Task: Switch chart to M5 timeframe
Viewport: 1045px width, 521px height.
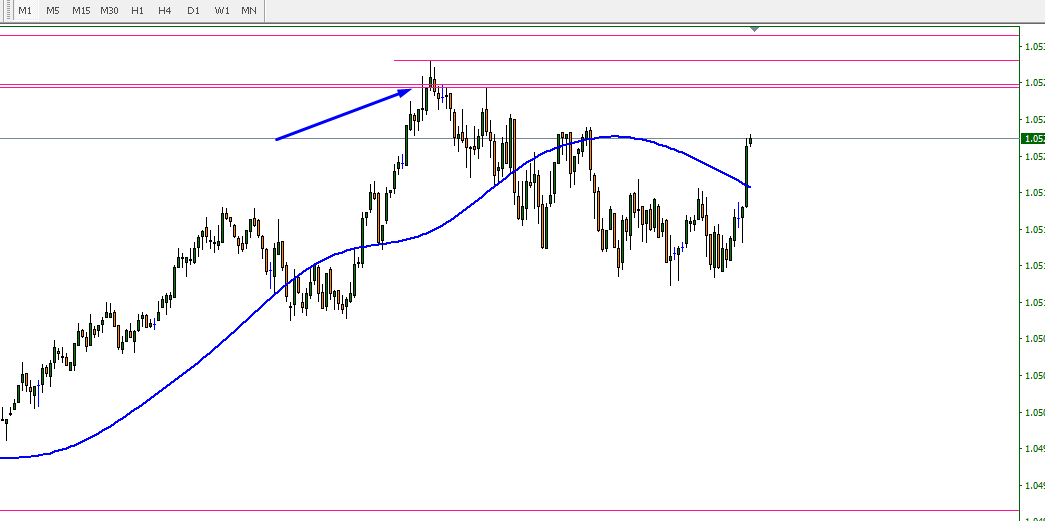Action: click(53, 11)
